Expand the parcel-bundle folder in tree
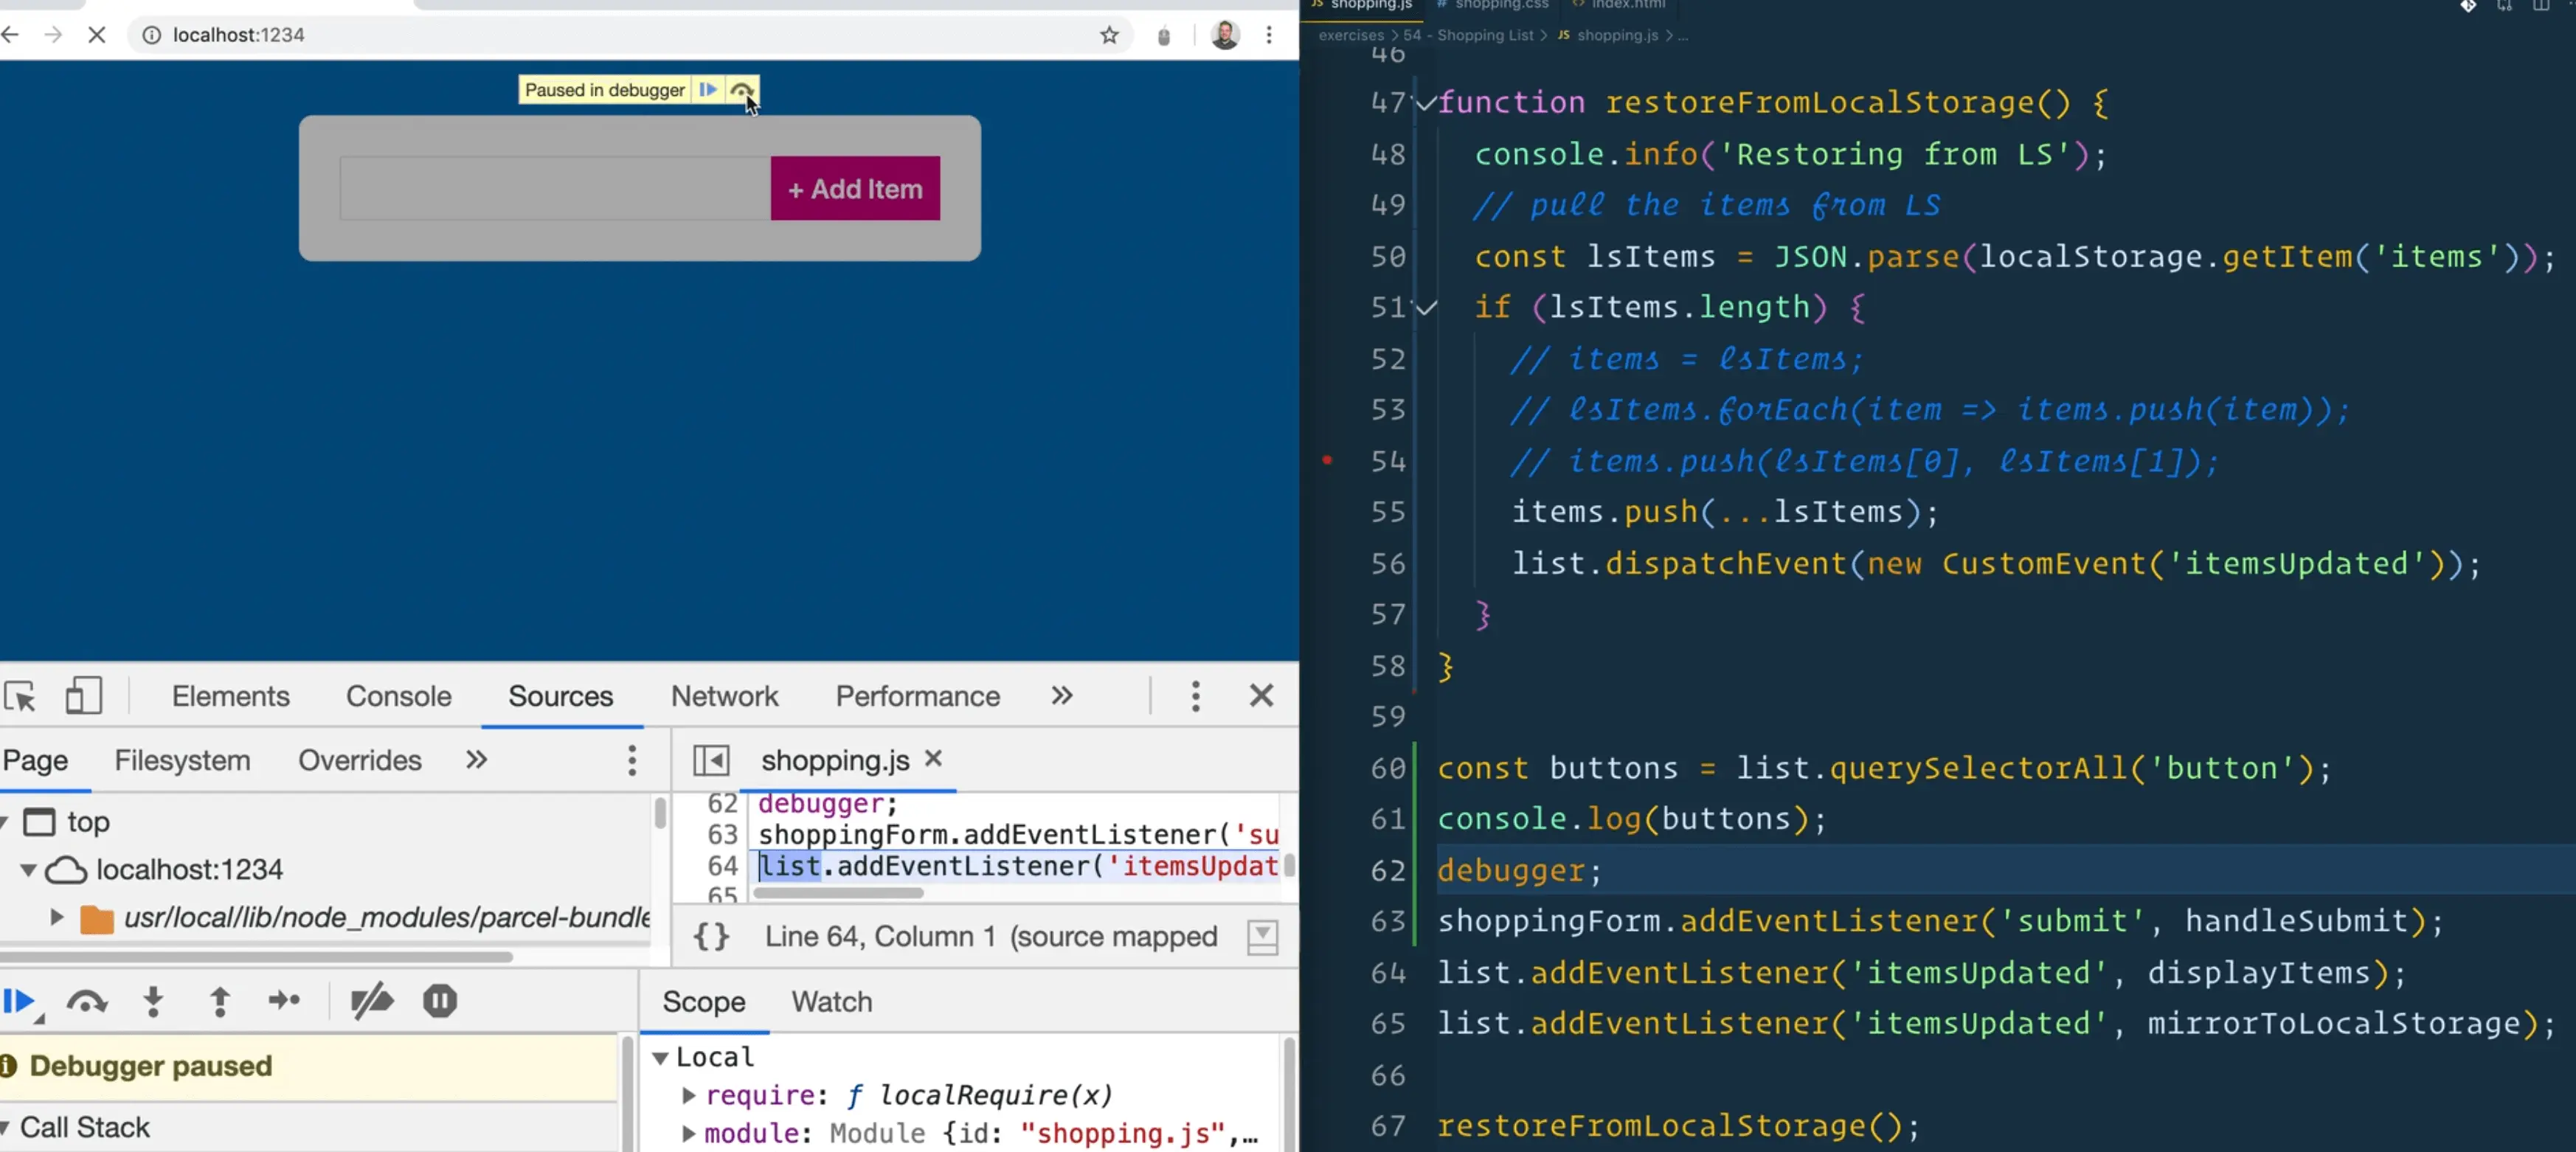This screenshot has width=2576, height=1152. pos(57,917)
